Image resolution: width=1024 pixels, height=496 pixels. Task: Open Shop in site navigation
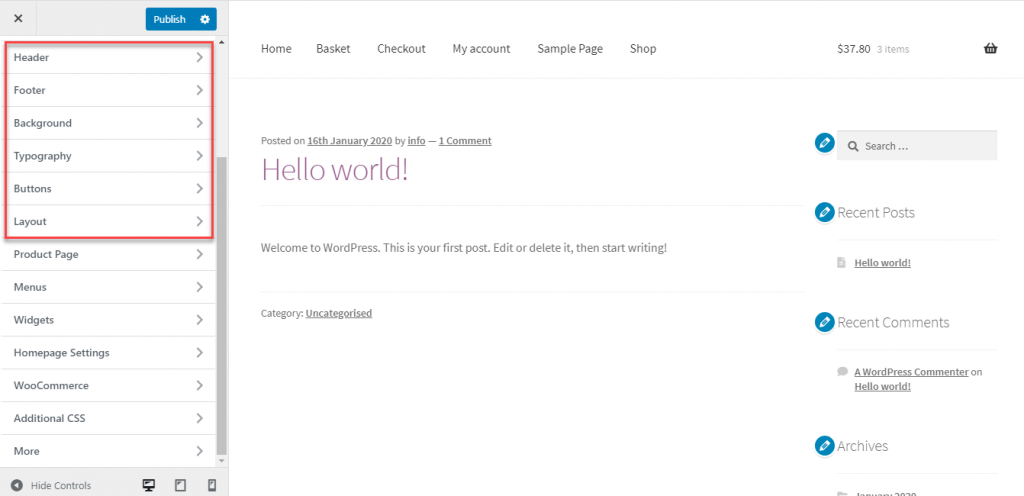[x=643, y=49]
